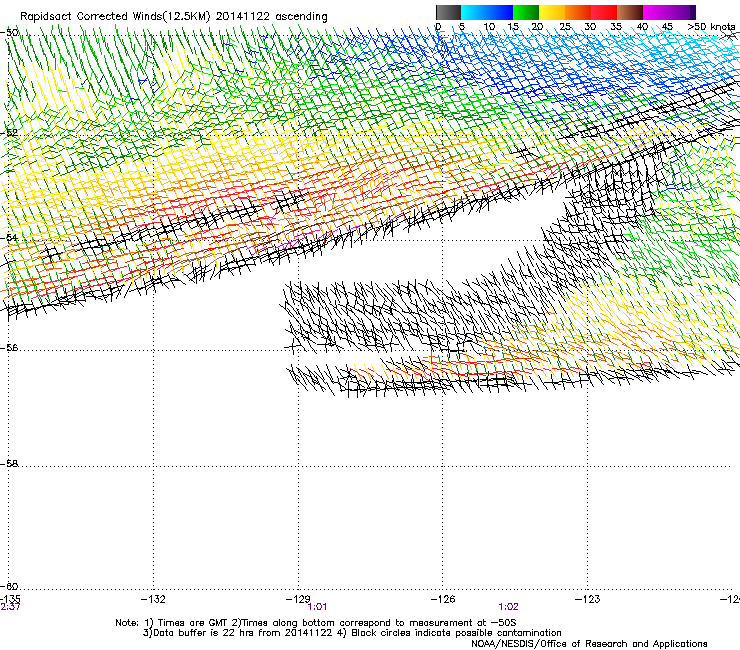Image resolution: width=740 pixels, height=650 pixels.
Task: Click the -52 latitude axis label
Action: click(x=9, y=133)
